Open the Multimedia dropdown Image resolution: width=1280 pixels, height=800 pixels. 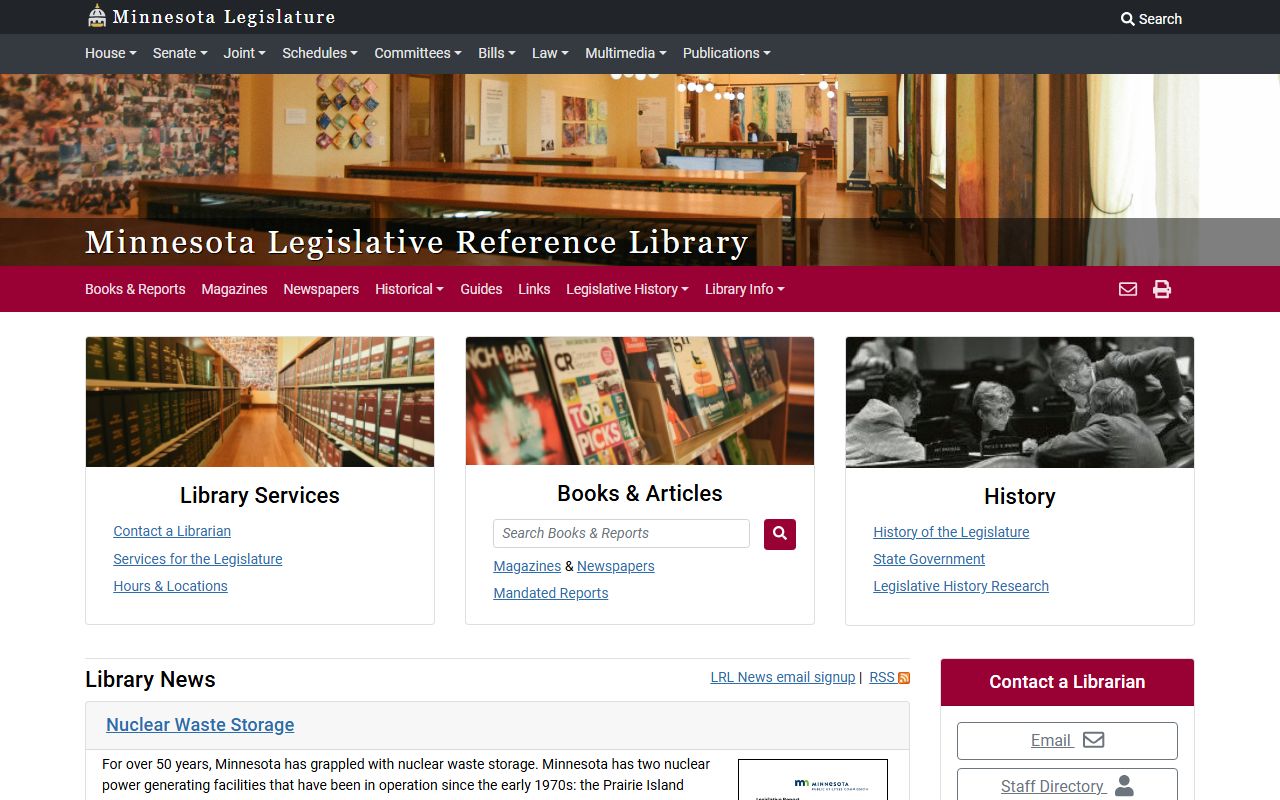(626, 53)
